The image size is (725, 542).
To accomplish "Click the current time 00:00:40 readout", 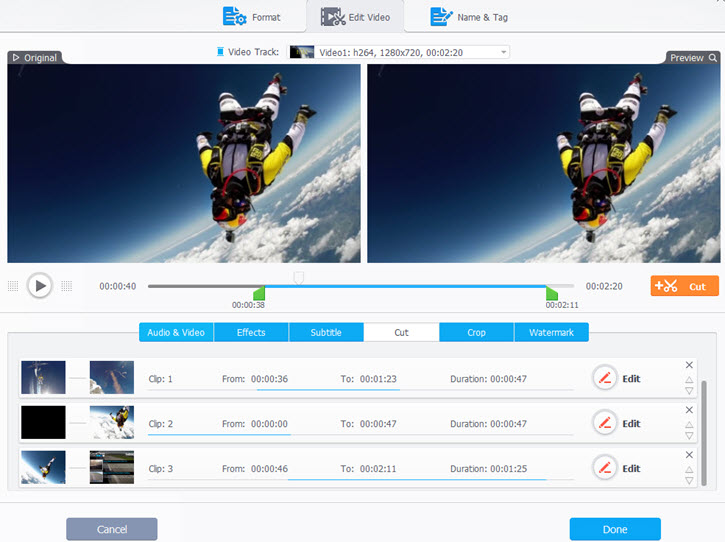I will pyautogui.click(x=118, y=286).
